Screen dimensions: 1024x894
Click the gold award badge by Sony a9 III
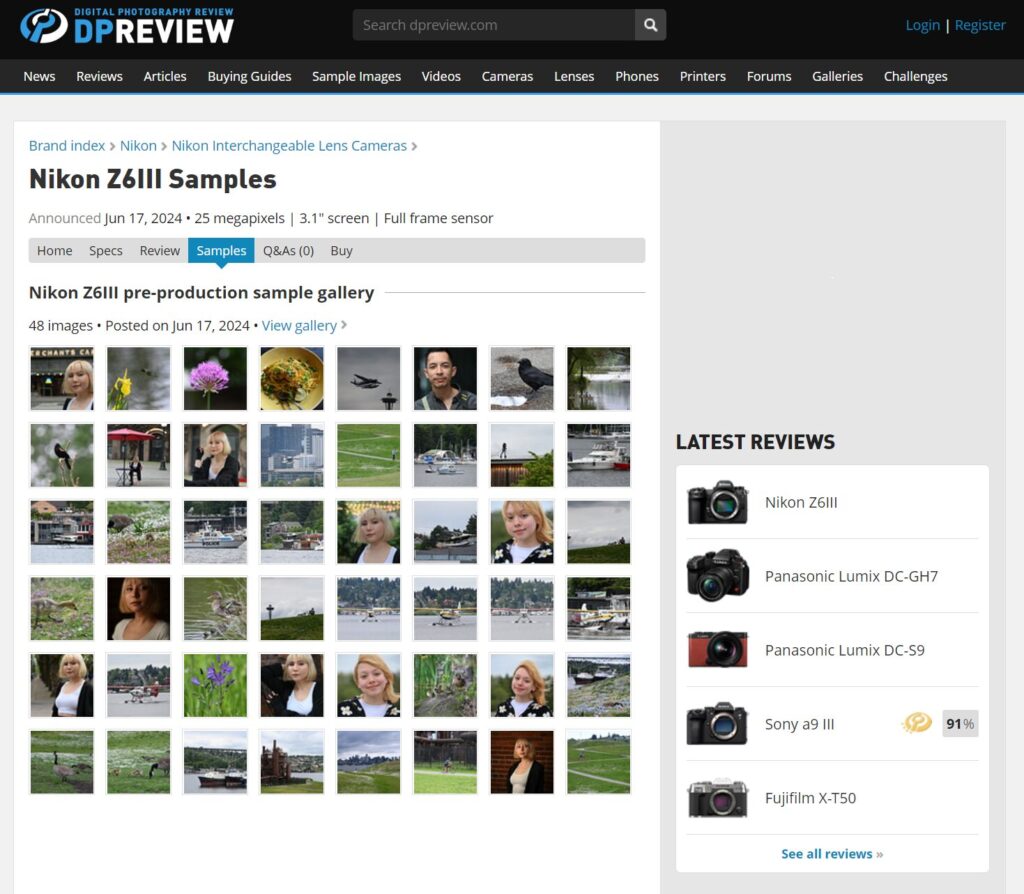pos(917,723)
